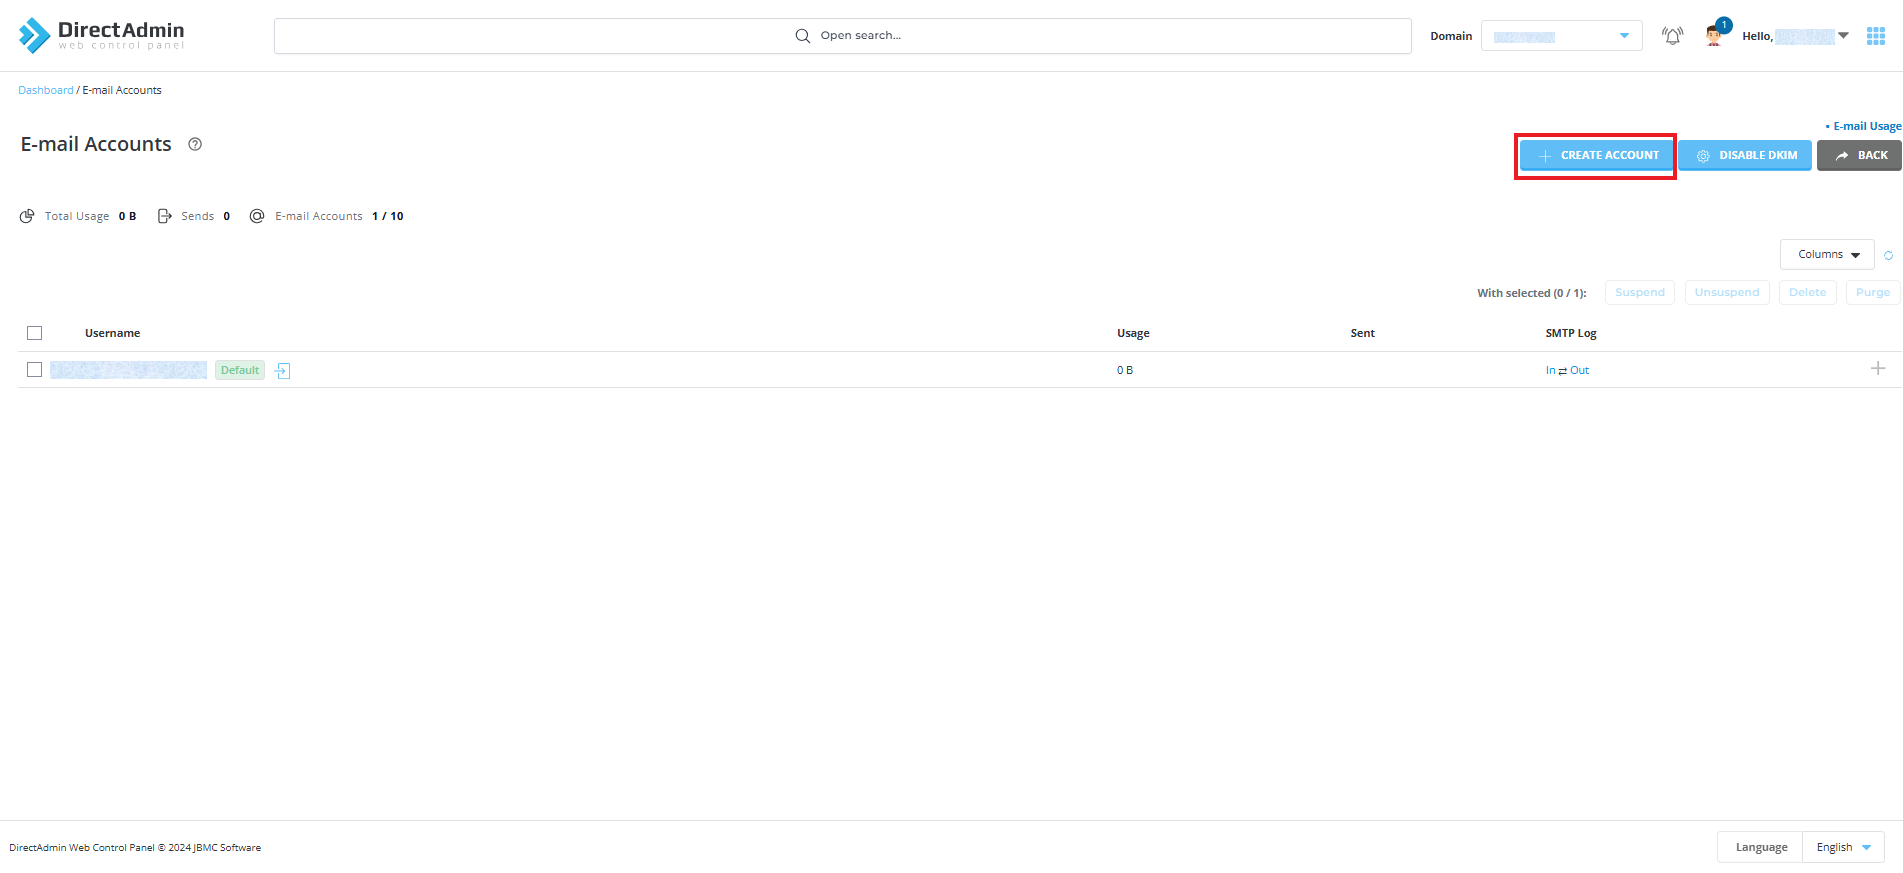This screenshot has width=1903, height=873.
Task: Open the notifications bell icon
Action: 1672,36
